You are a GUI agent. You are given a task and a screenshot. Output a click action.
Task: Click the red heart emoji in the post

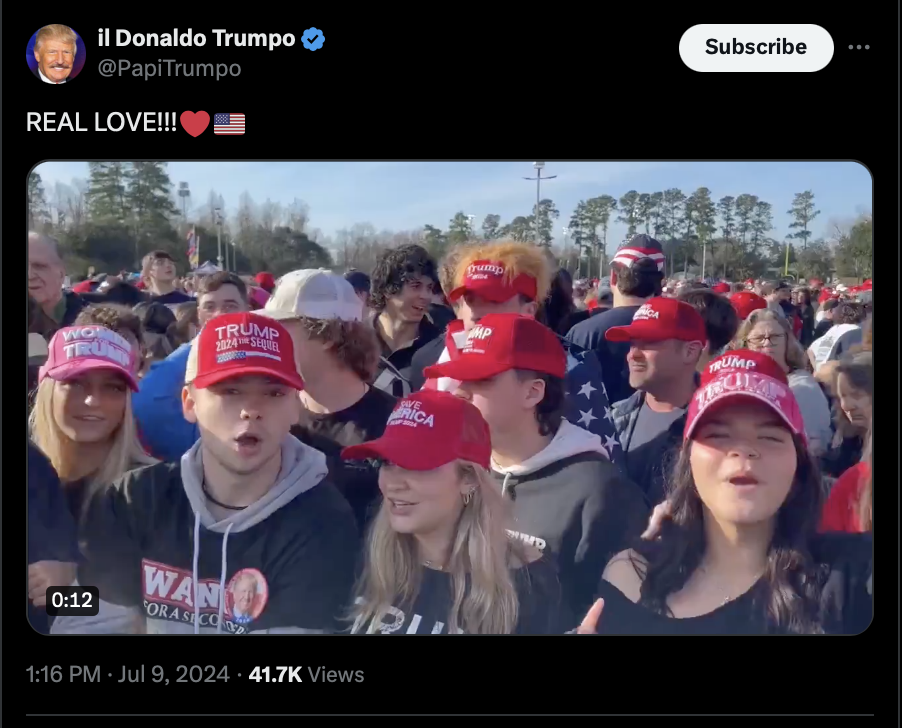pyautogui.click(x=195, y=123)
